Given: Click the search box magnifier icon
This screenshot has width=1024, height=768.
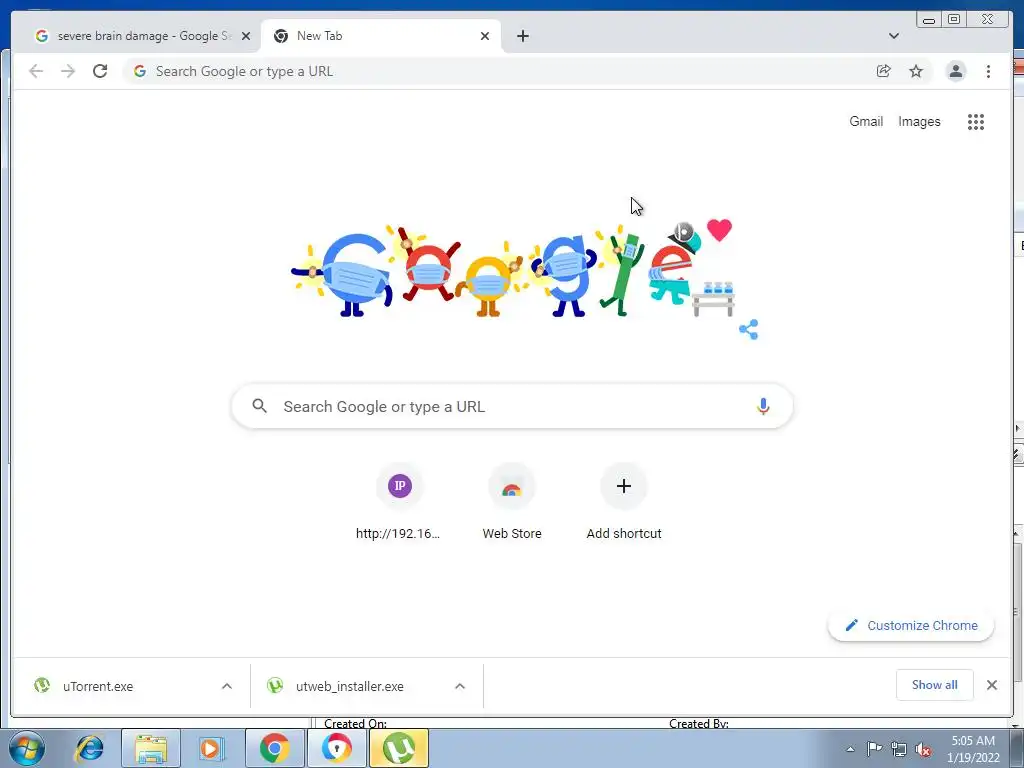Looking at the screenshot, I should tap(259, 406).
